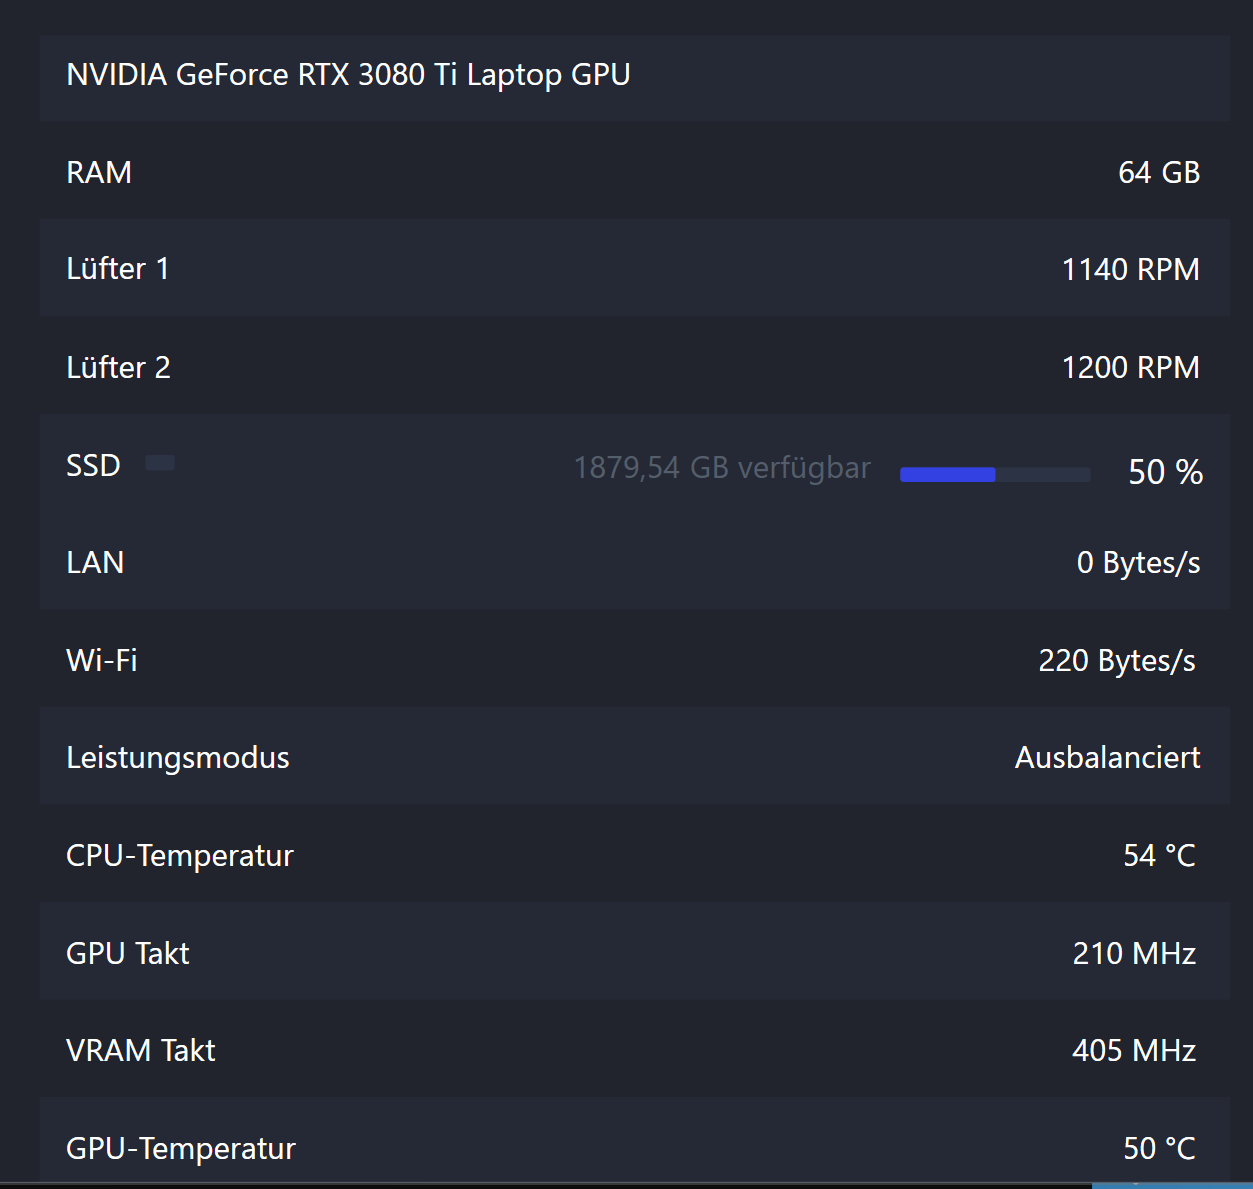Viewport: 1253px width, 1189px height.
Task: Click the 210 MHz GPU Takt value
Action: pyautogui.click(x=1134, y=953)
